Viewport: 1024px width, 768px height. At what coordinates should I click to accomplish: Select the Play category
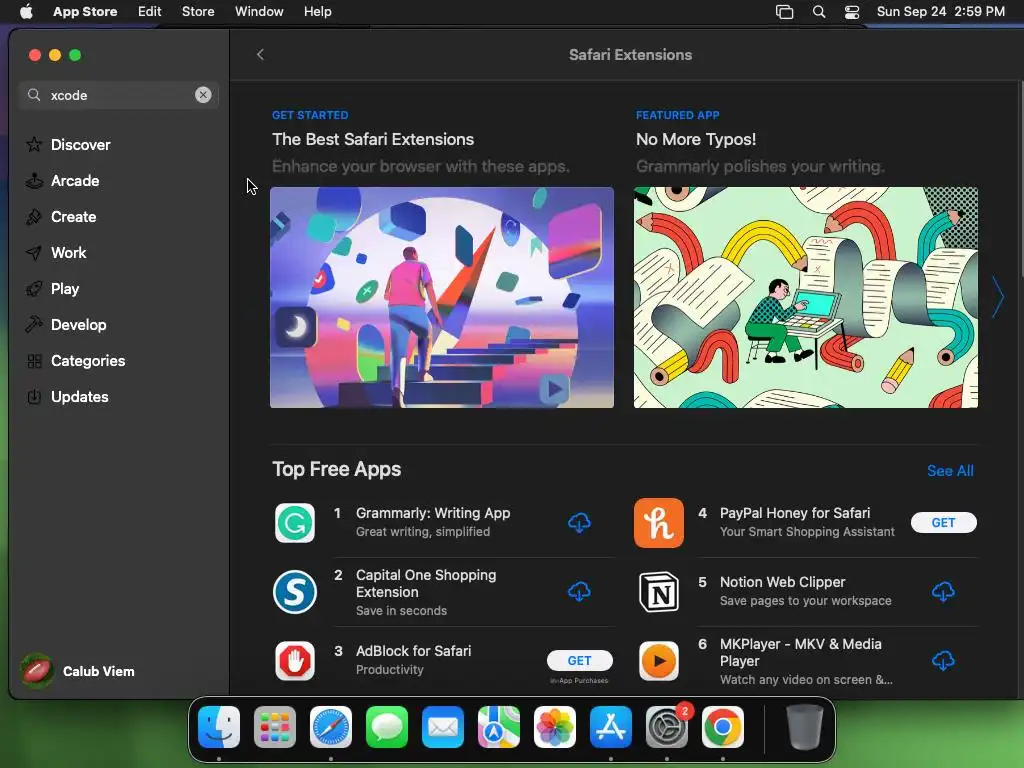click(52, 288)
